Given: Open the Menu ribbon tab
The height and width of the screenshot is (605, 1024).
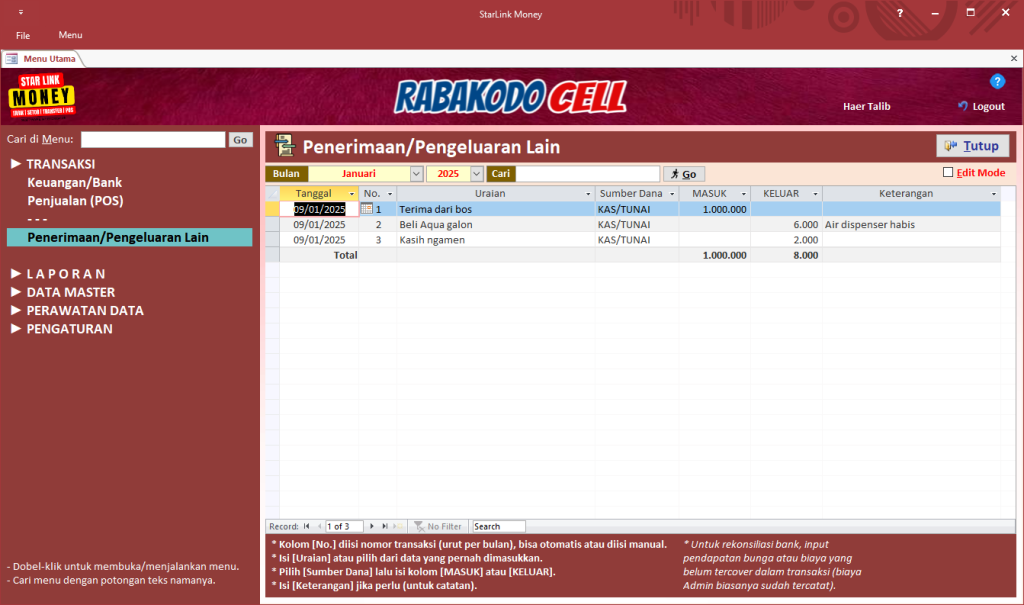Looking at the screenshot, I should [71, 35].
